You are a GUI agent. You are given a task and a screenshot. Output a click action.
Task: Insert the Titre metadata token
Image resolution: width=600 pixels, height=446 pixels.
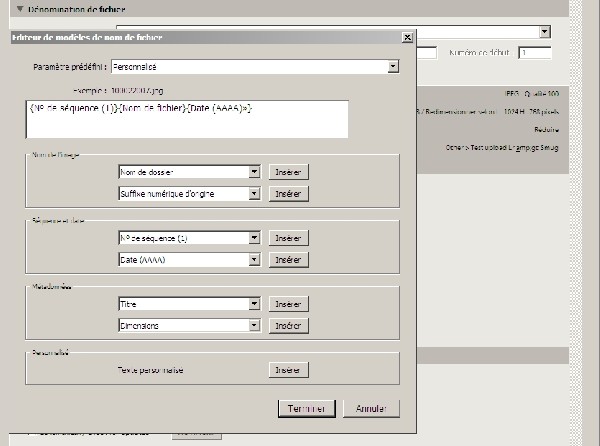288,304
